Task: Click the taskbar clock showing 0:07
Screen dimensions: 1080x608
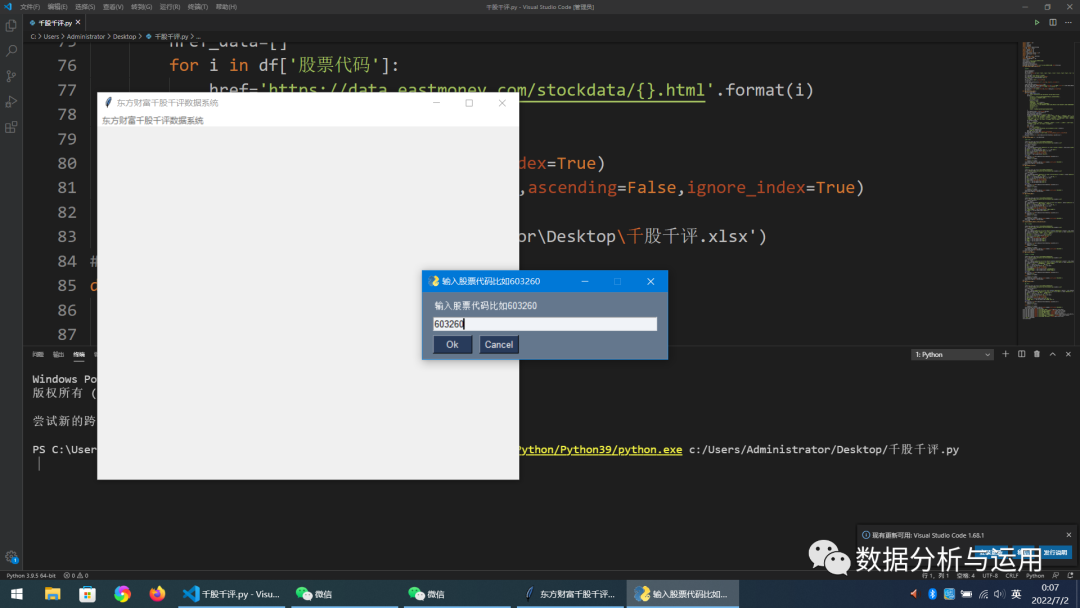Action: [x=1050, y=594]
